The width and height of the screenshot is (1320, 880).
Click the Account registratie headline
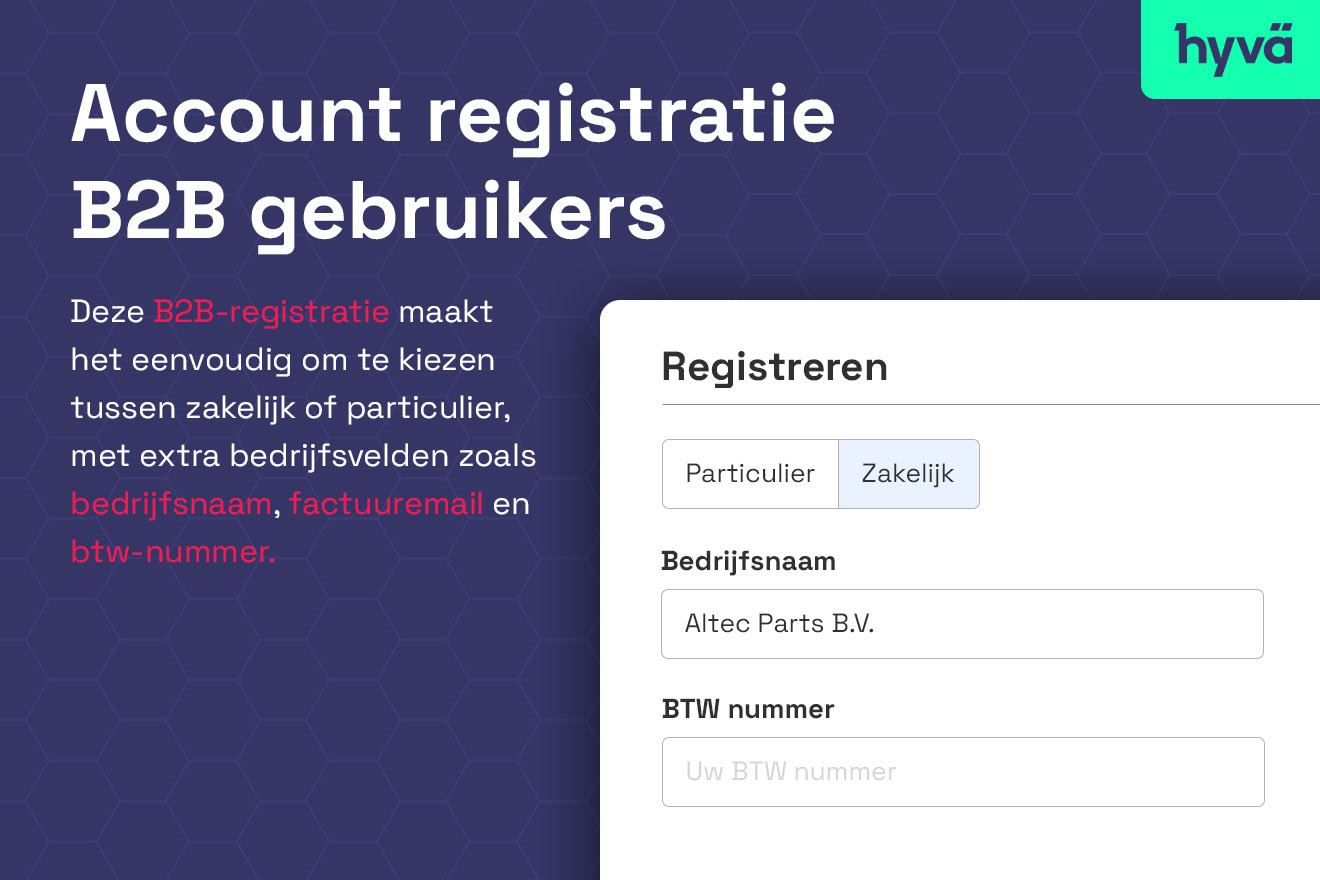pyautogui.click(x=452, y=113)
